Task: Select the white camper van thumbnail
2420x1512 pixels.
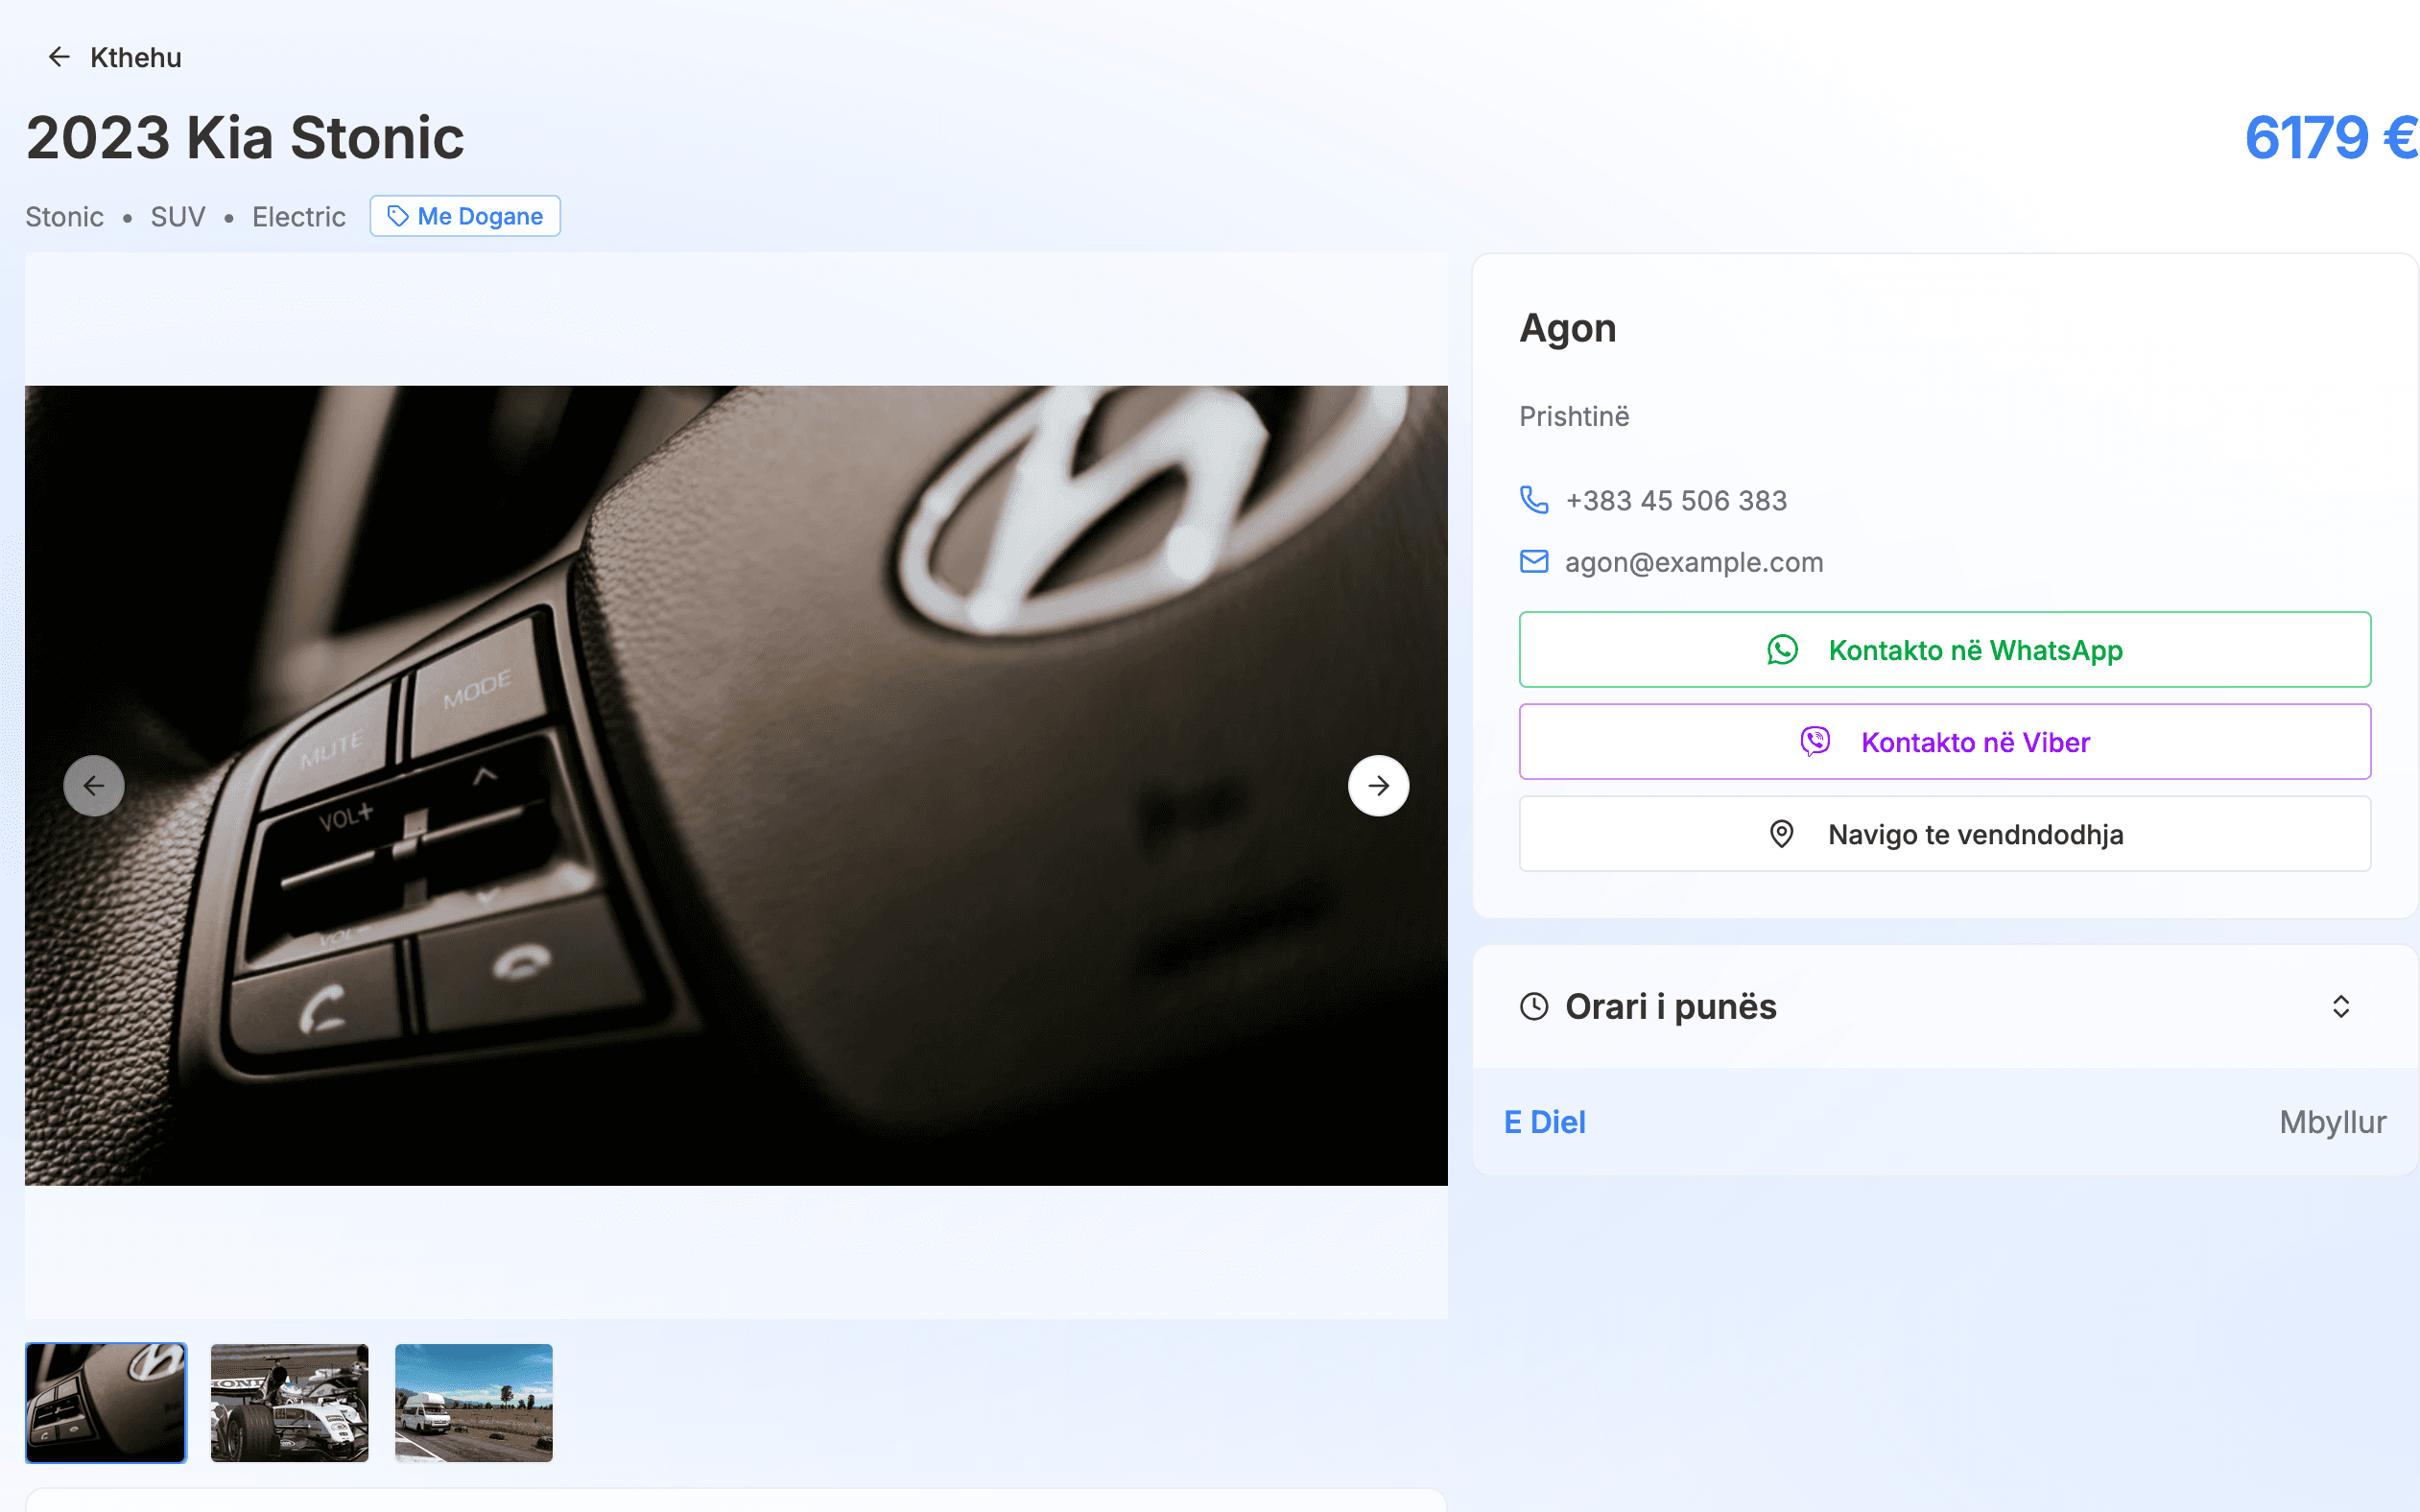Action: pyautogui.click(x=474, y=1402)
